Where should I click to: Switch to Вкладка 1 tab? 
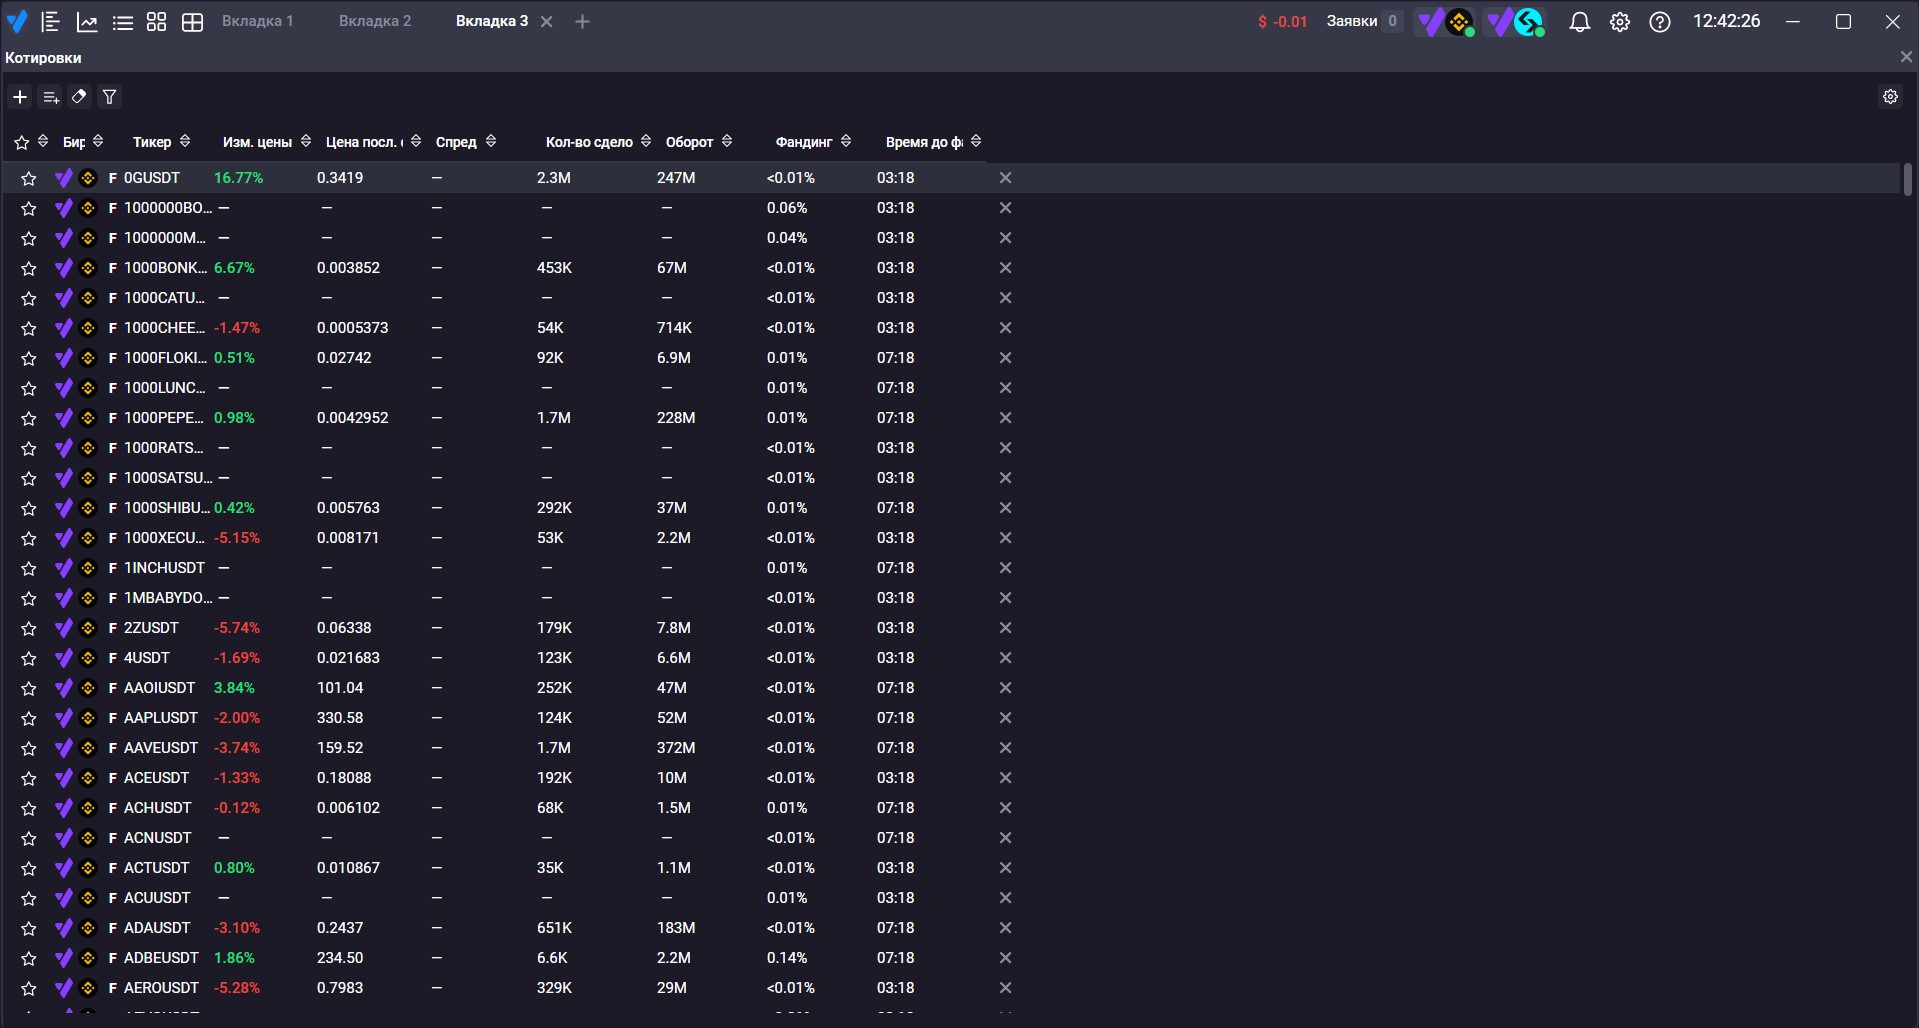(x=257, y=21)
